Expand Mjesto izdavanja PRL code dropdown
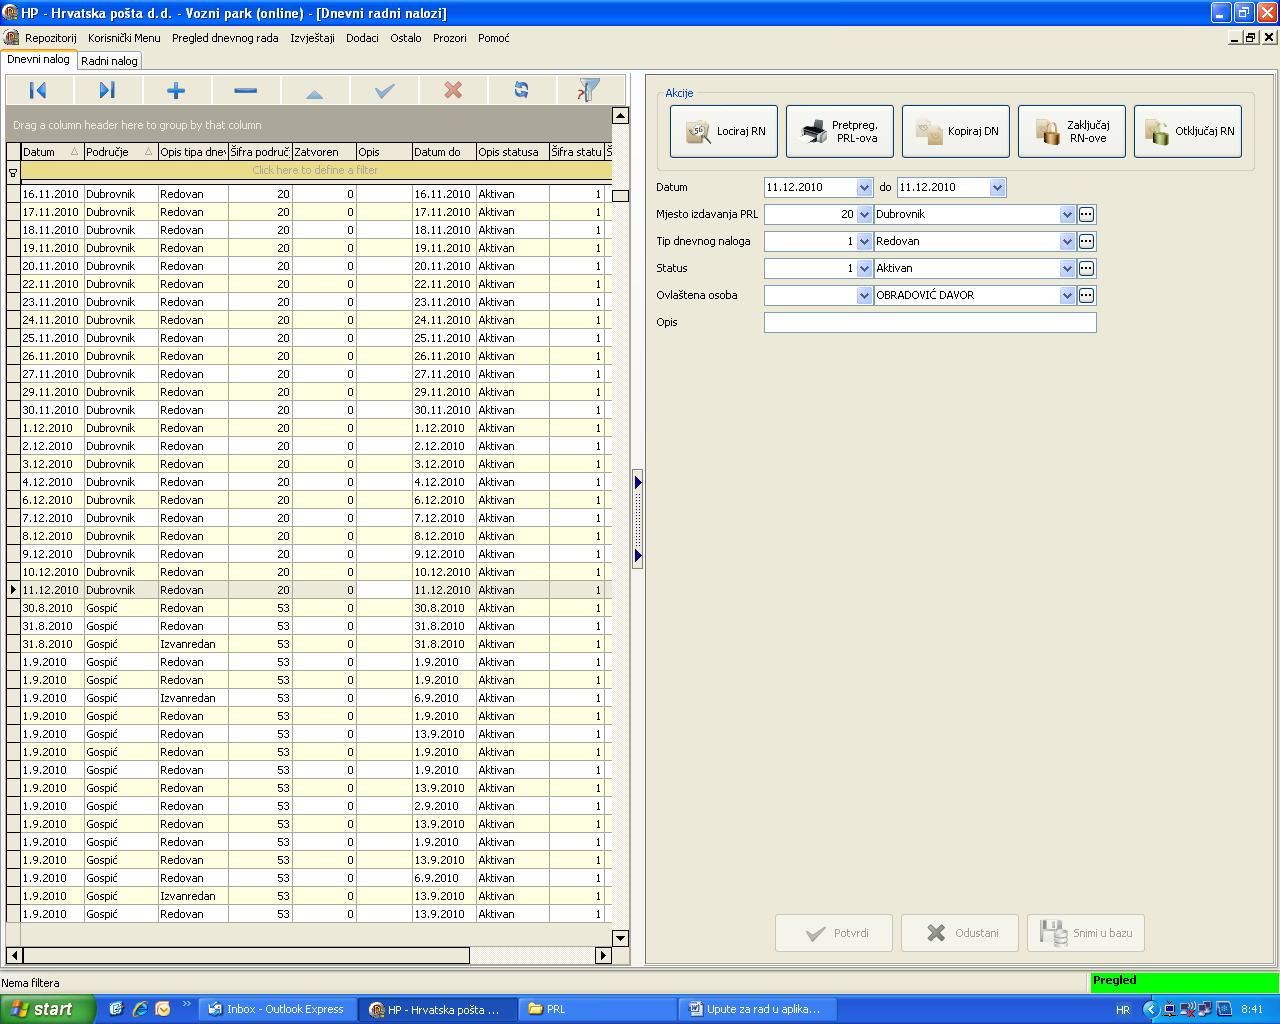1280x1024 pixels. click(x=864, y=214)
